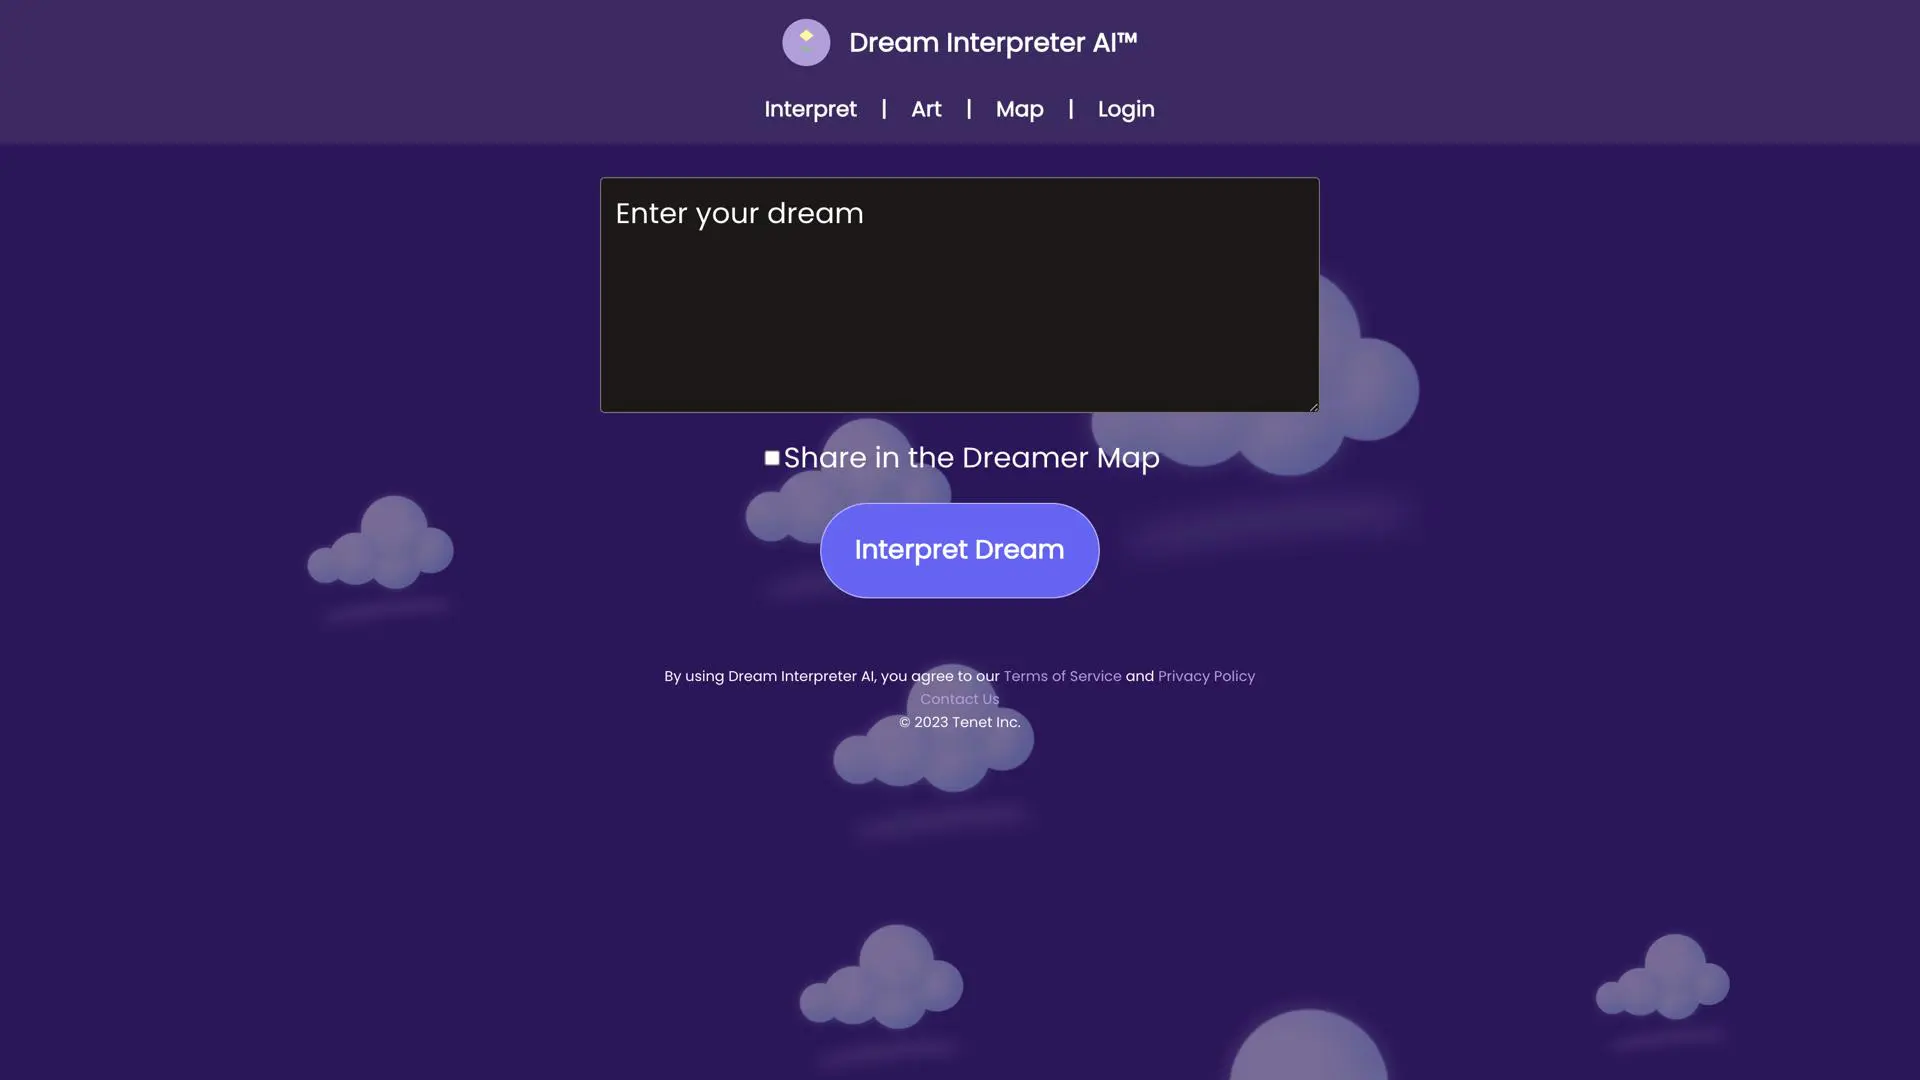Image resolution: width=1920 pixels, height=1080 pixels.
Task: Tick the Share in the Dreamer Map checkbox
Action: 772,458
